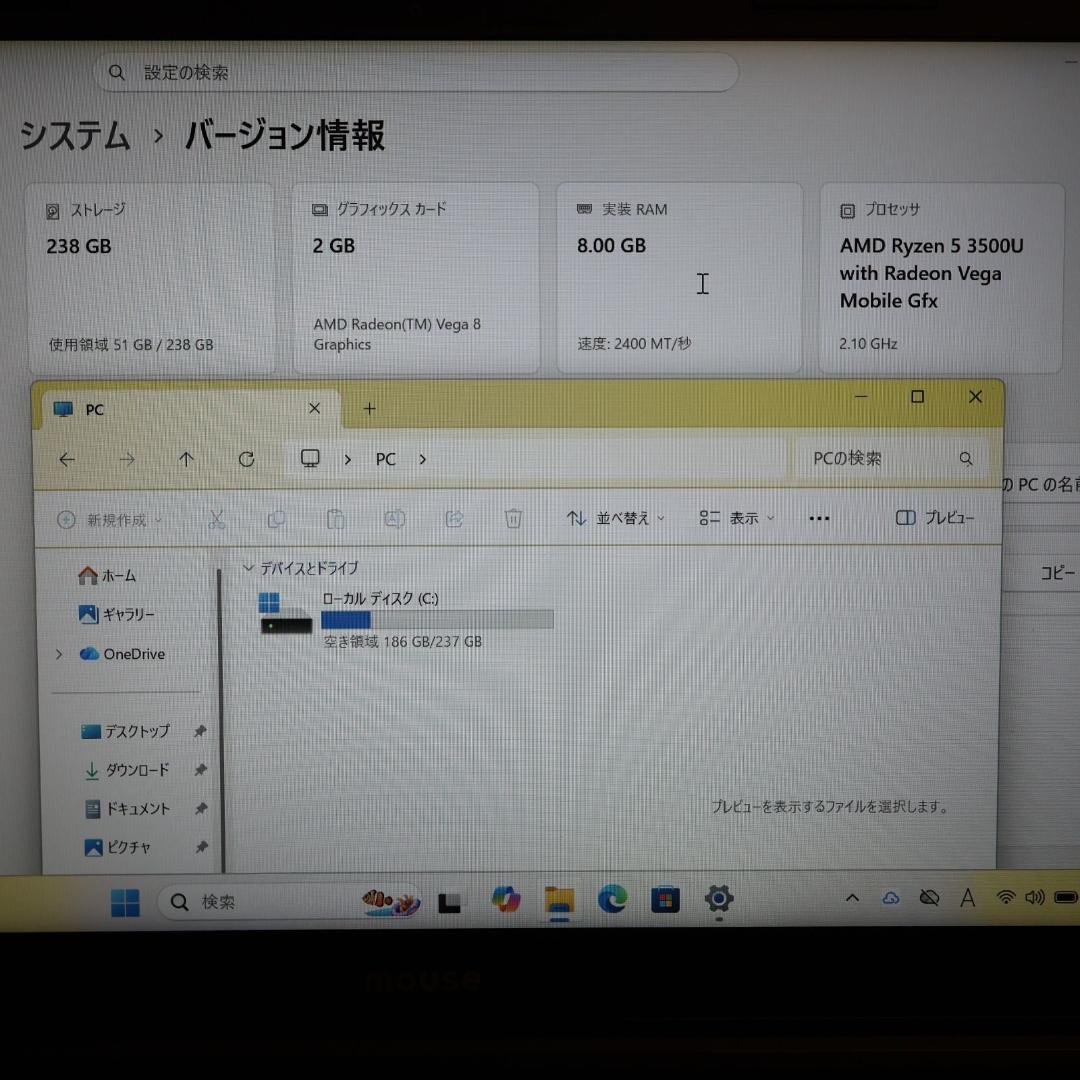The height and width of the screenshot is (1080, 1080).
Task: Click the プロセッサ AMD Ryzen 5 card
Action: pyautogui.click(x=941, y=278)
